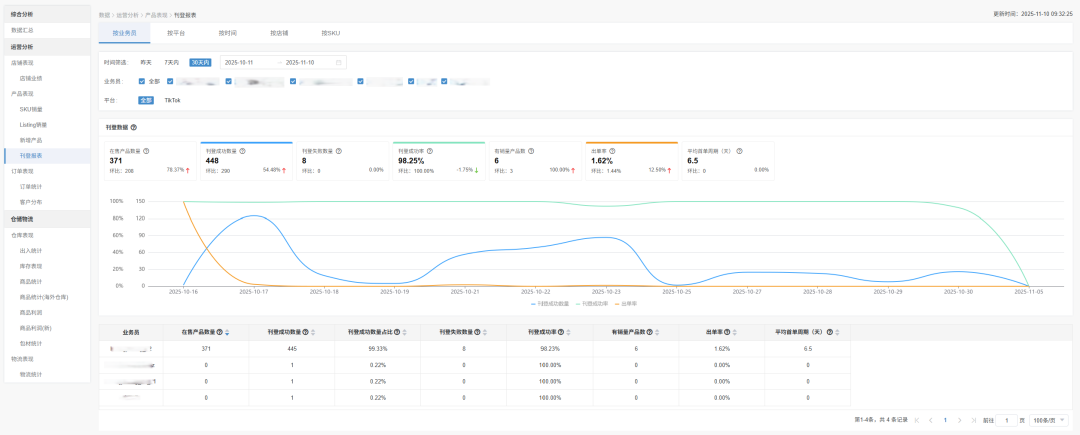Click info icon next to 在售产品数量 card
Image resolution: width=1080 pixels, height=435 pixels.
146,151
